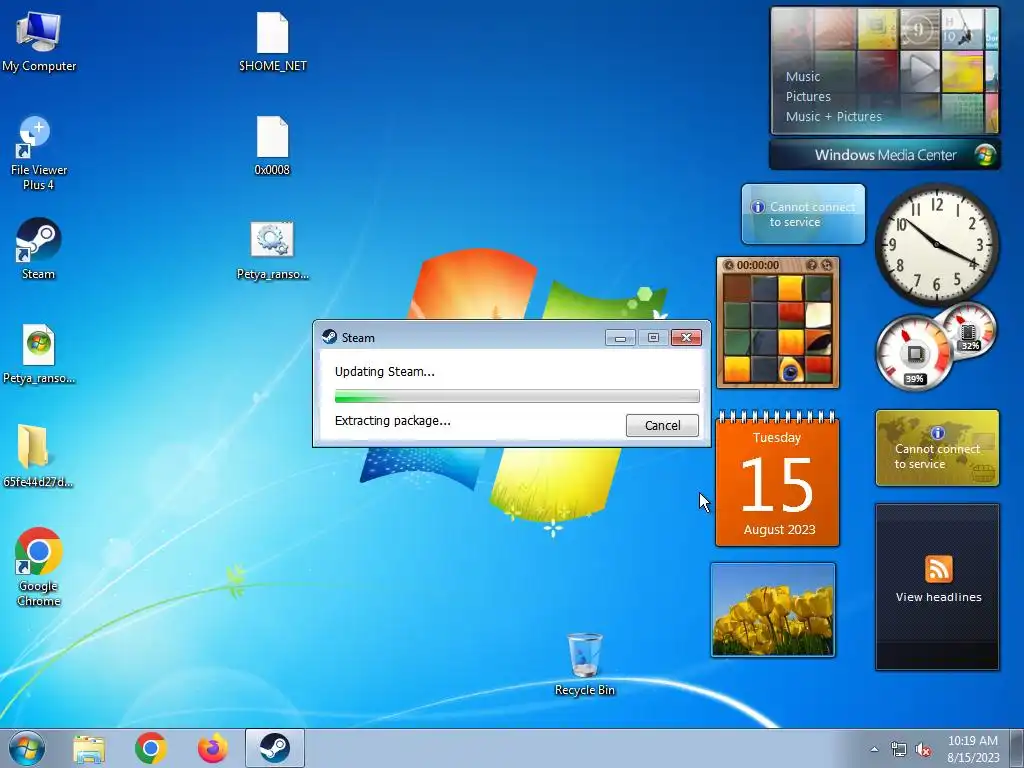Open the taskbar clock showing 10:19 AM
The height and width of the screenshot is (768, 1024).
pos(973,749)
